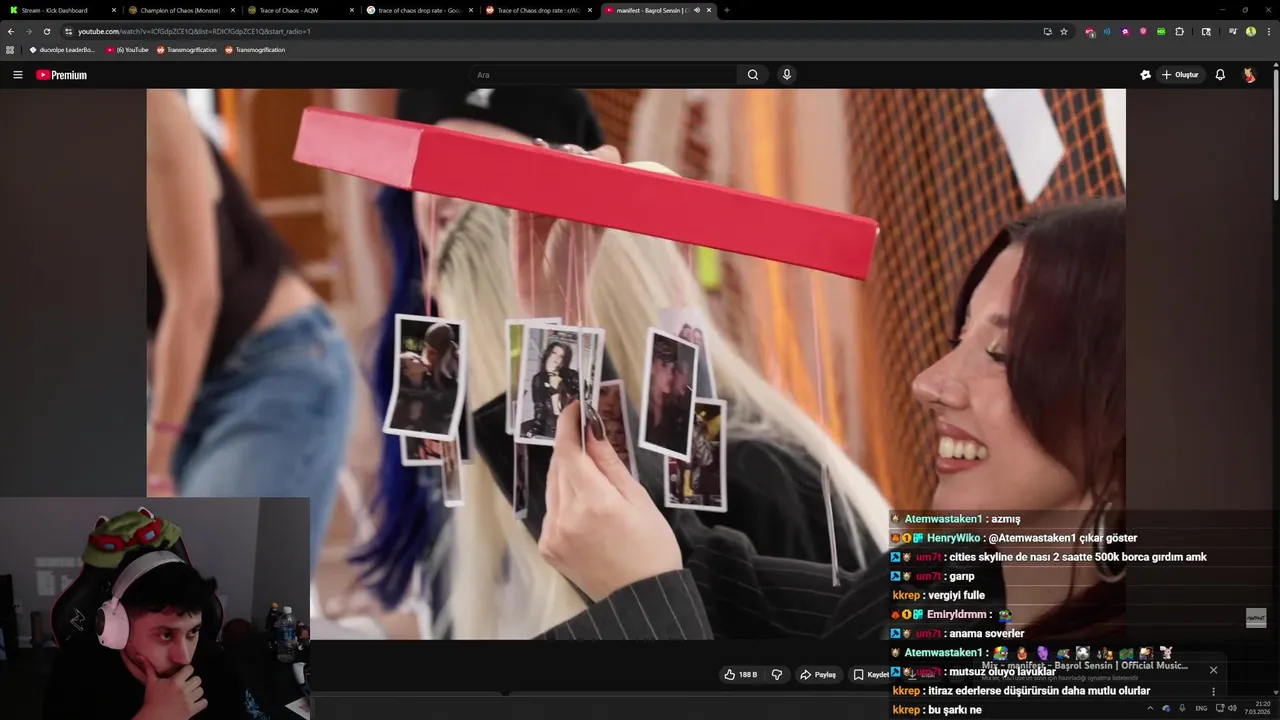The width and height of the screenshot is (1280, 720).
Task: Dislike the video with thumbs-down
Action: coord(777,675)
